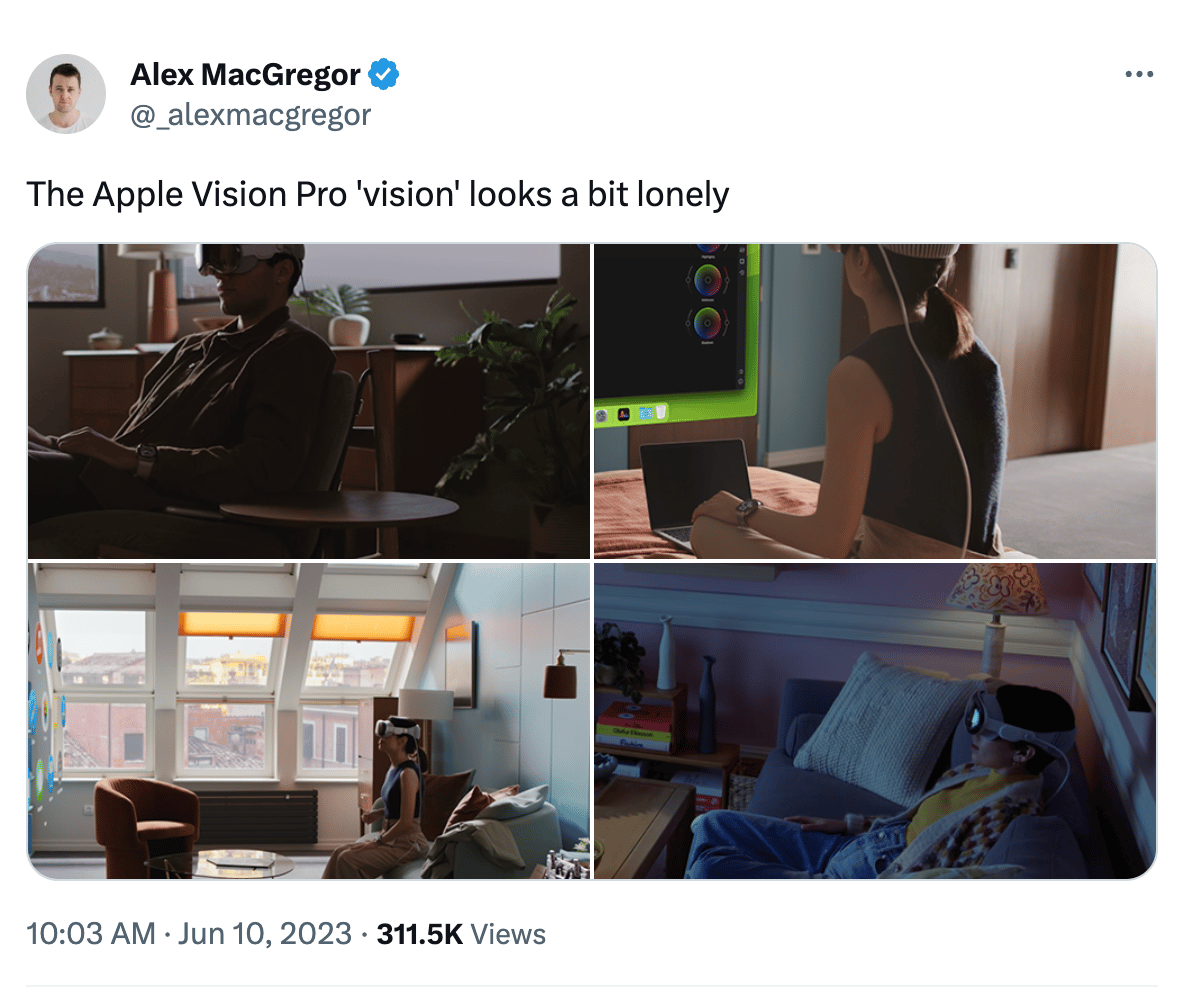Image resolution: width=1186 pixels, height=992 pixels.
Task: Open Alex MacGregor's round profile avatar
Action: tap(66, 94)
